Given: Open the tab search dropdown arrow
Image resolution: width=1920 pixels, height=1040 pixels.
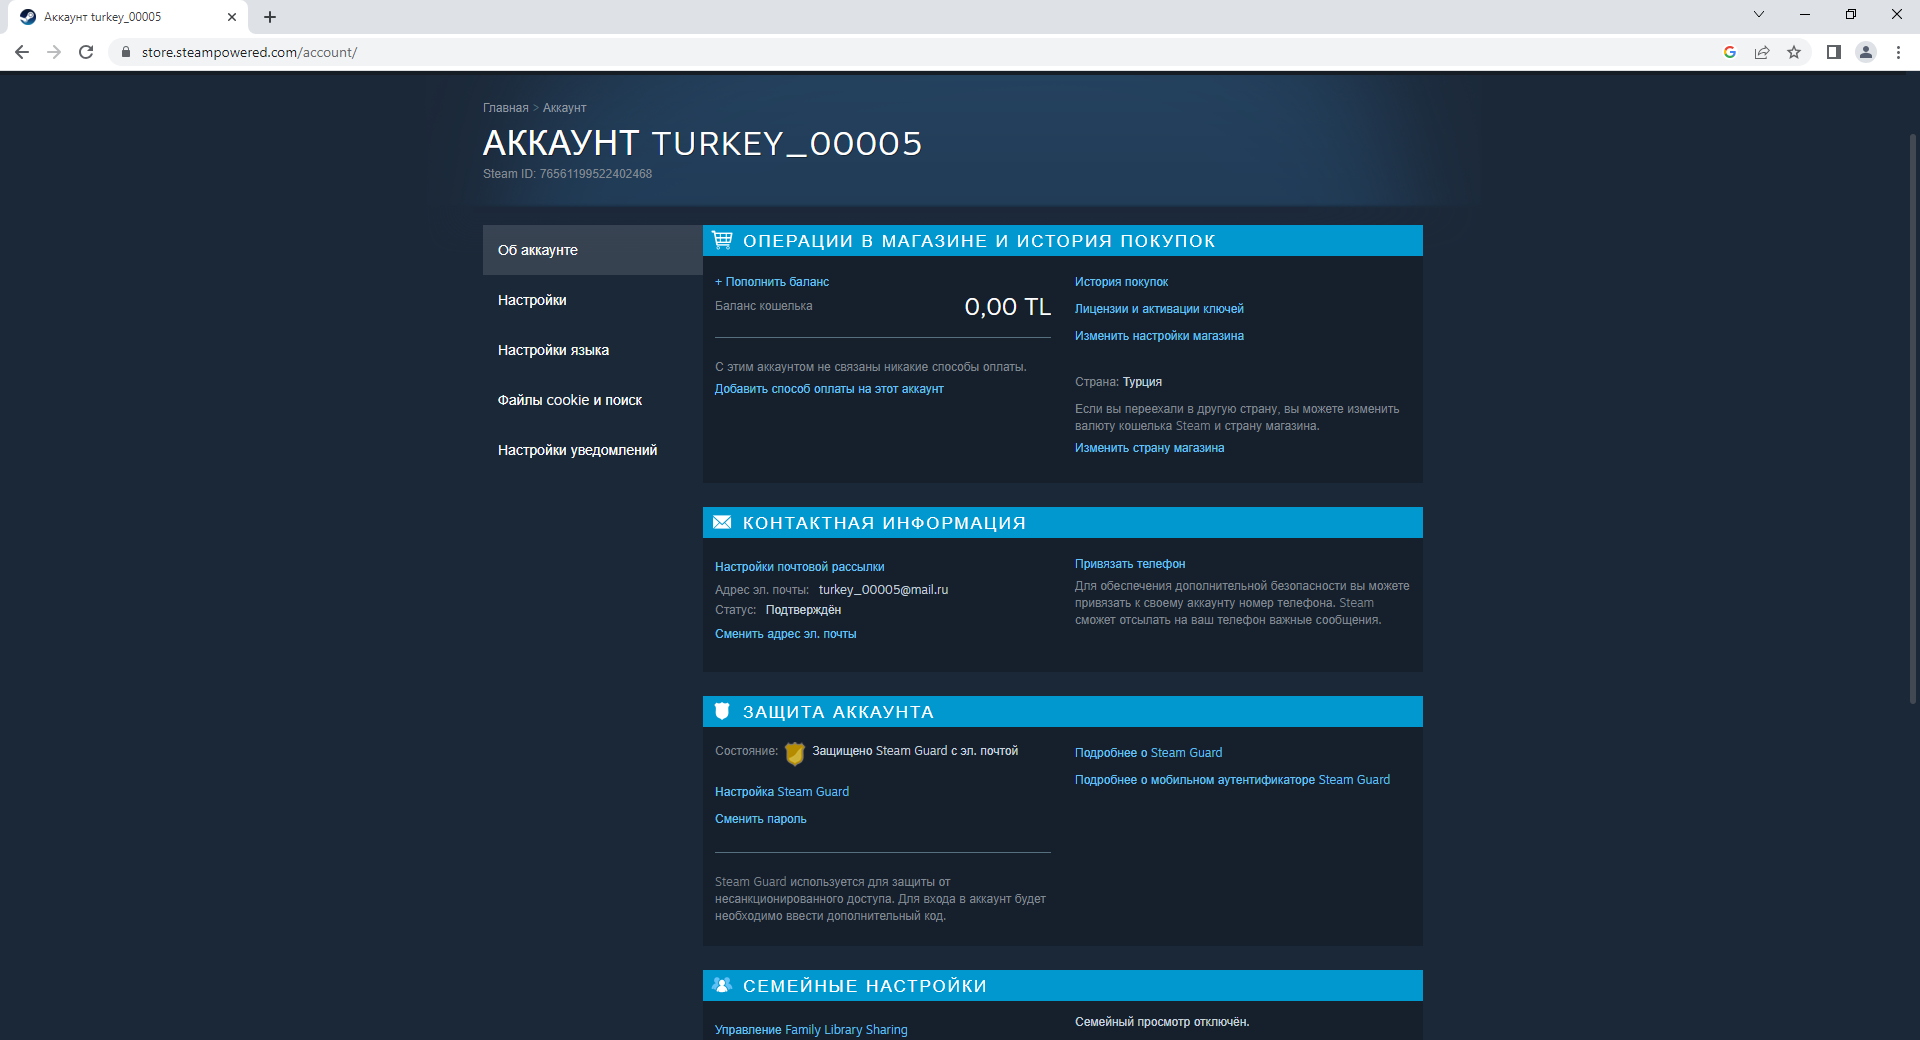Looking at the screenshot, I should coord(1759,14).
